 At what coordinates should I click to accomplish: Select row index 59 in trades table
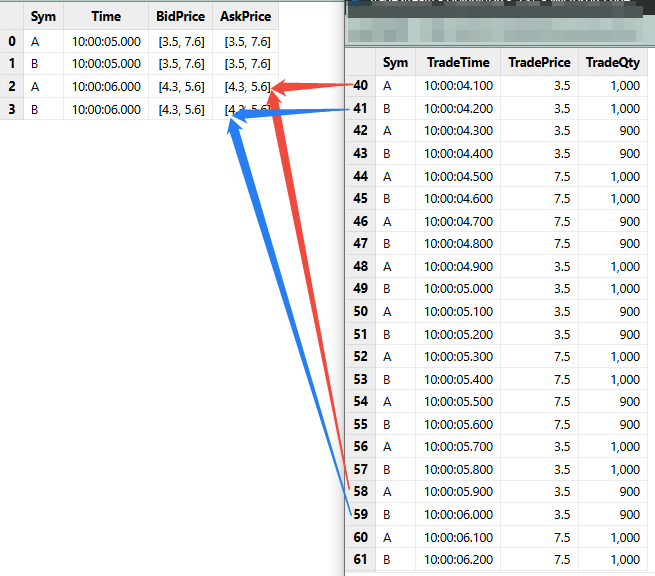click(x=360, y=515)
